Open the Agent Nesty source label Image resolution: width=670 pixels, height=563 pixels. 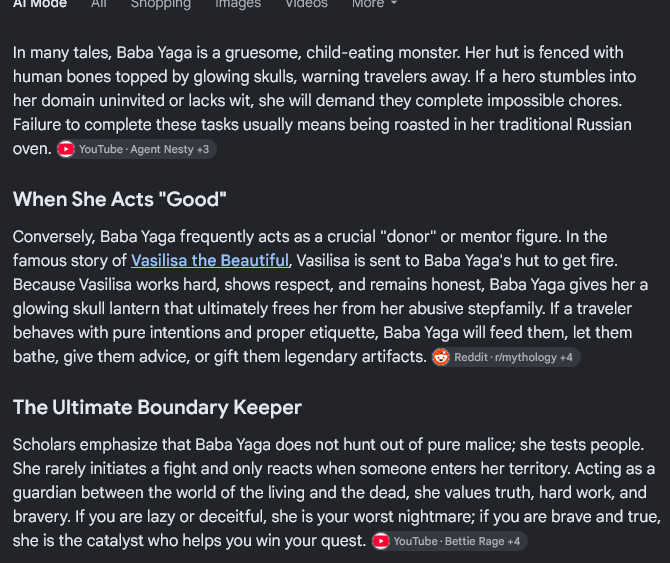(x=162, y=149)
